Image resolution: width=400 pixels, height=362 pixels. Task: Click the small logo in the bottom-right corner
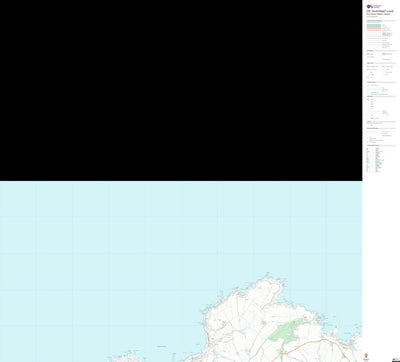pyautogui.click(x=395, y=359)
